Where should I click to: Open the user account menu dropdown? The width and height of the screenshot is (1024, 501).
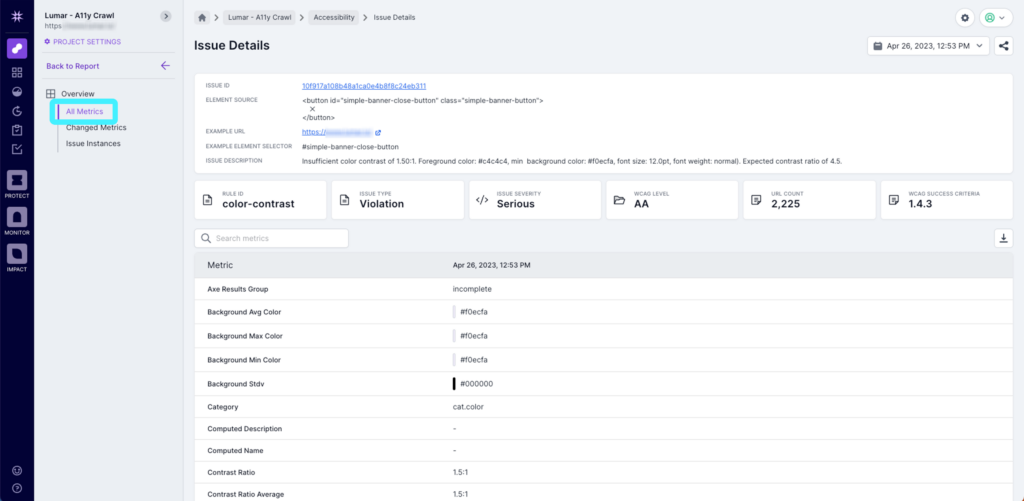point(996,18)
